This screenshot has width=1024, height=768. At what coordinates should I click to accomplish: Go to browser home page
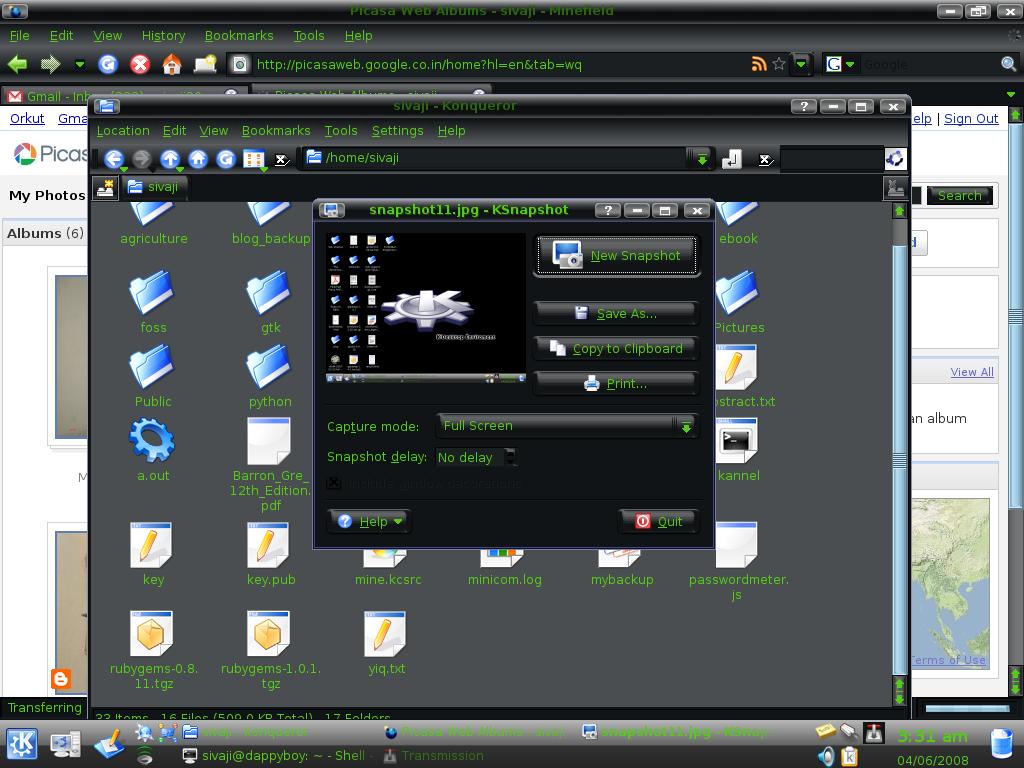tap(172, 64)
